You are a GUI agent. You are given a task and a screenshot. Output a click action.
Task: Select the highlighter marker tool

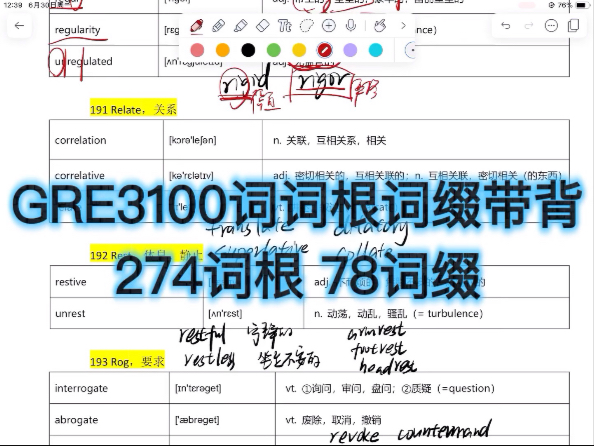point(241,26)
